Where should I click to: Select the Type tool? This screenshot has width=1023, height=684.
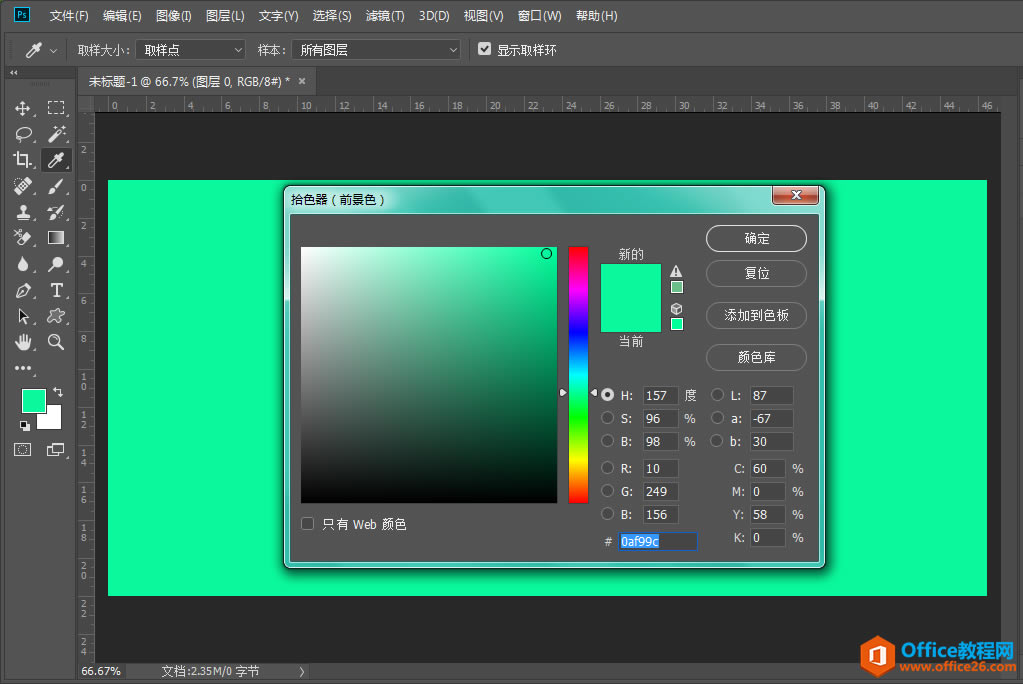(56, 290)
